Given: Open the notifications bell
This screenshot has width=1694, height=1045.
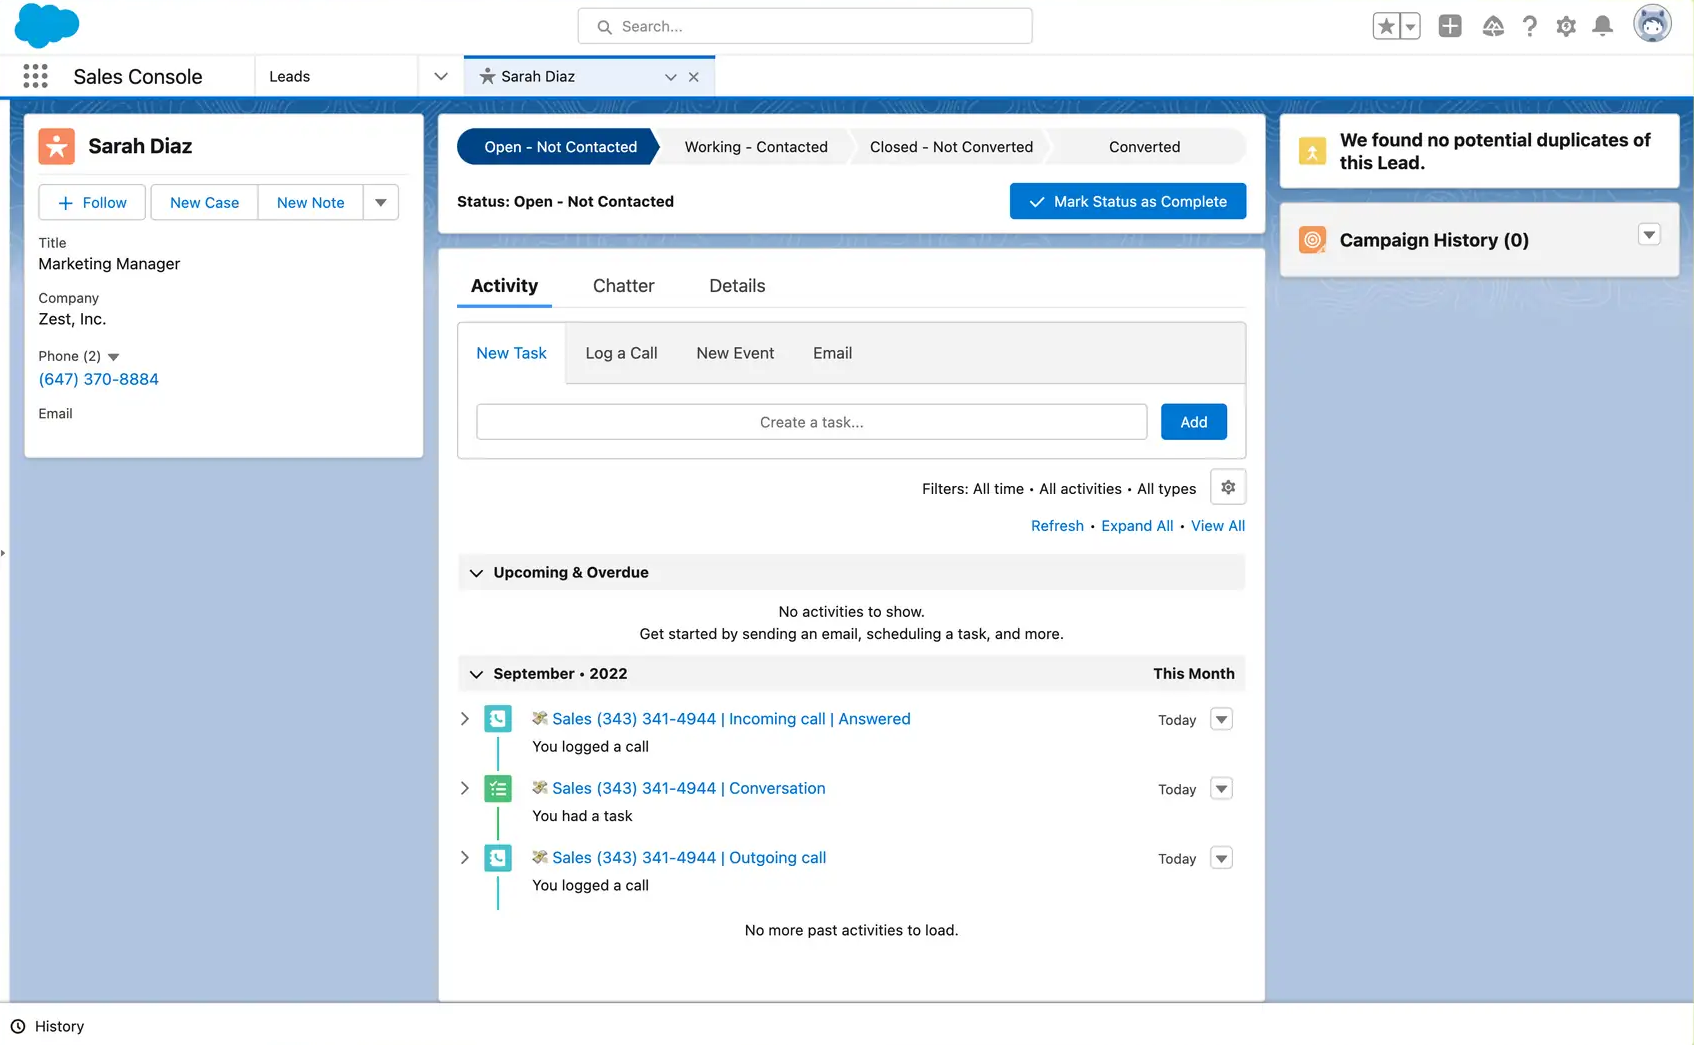Looking at the screenshot, I should pyautogui.click(x=1602, y=26).
